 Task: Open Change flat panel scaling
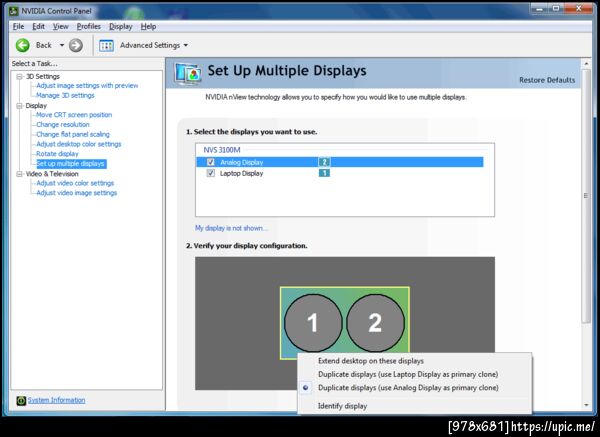point(73,134)
